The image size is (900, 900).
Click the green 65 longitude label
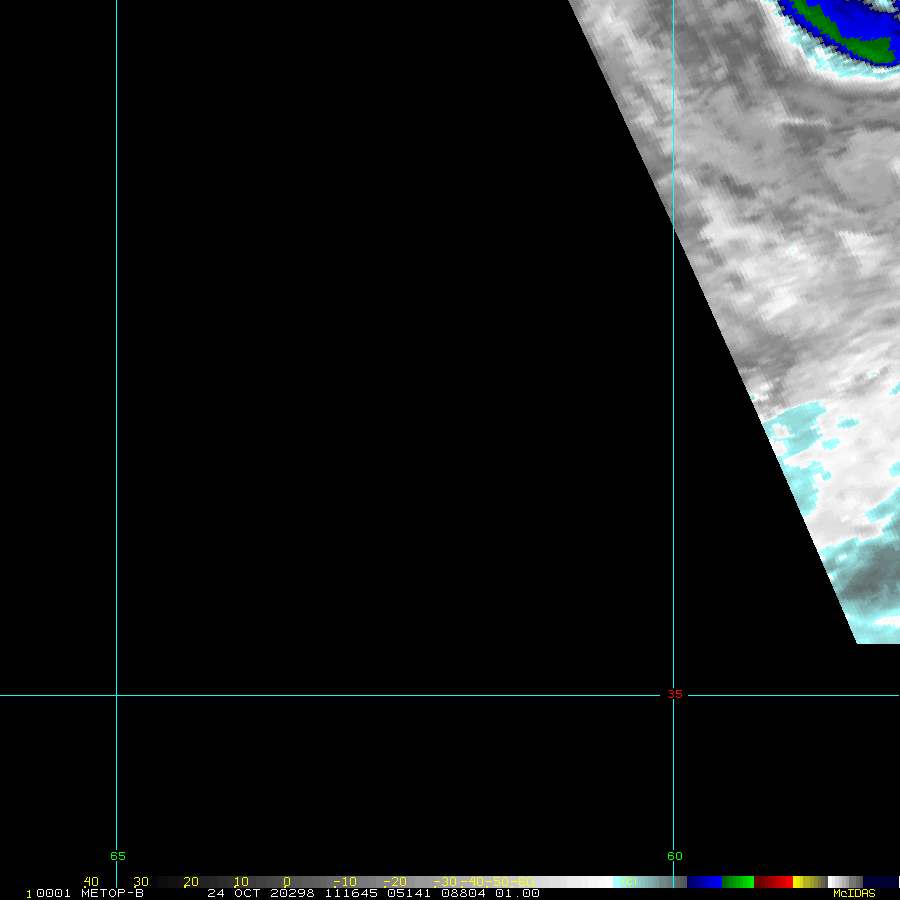(118, 856)
